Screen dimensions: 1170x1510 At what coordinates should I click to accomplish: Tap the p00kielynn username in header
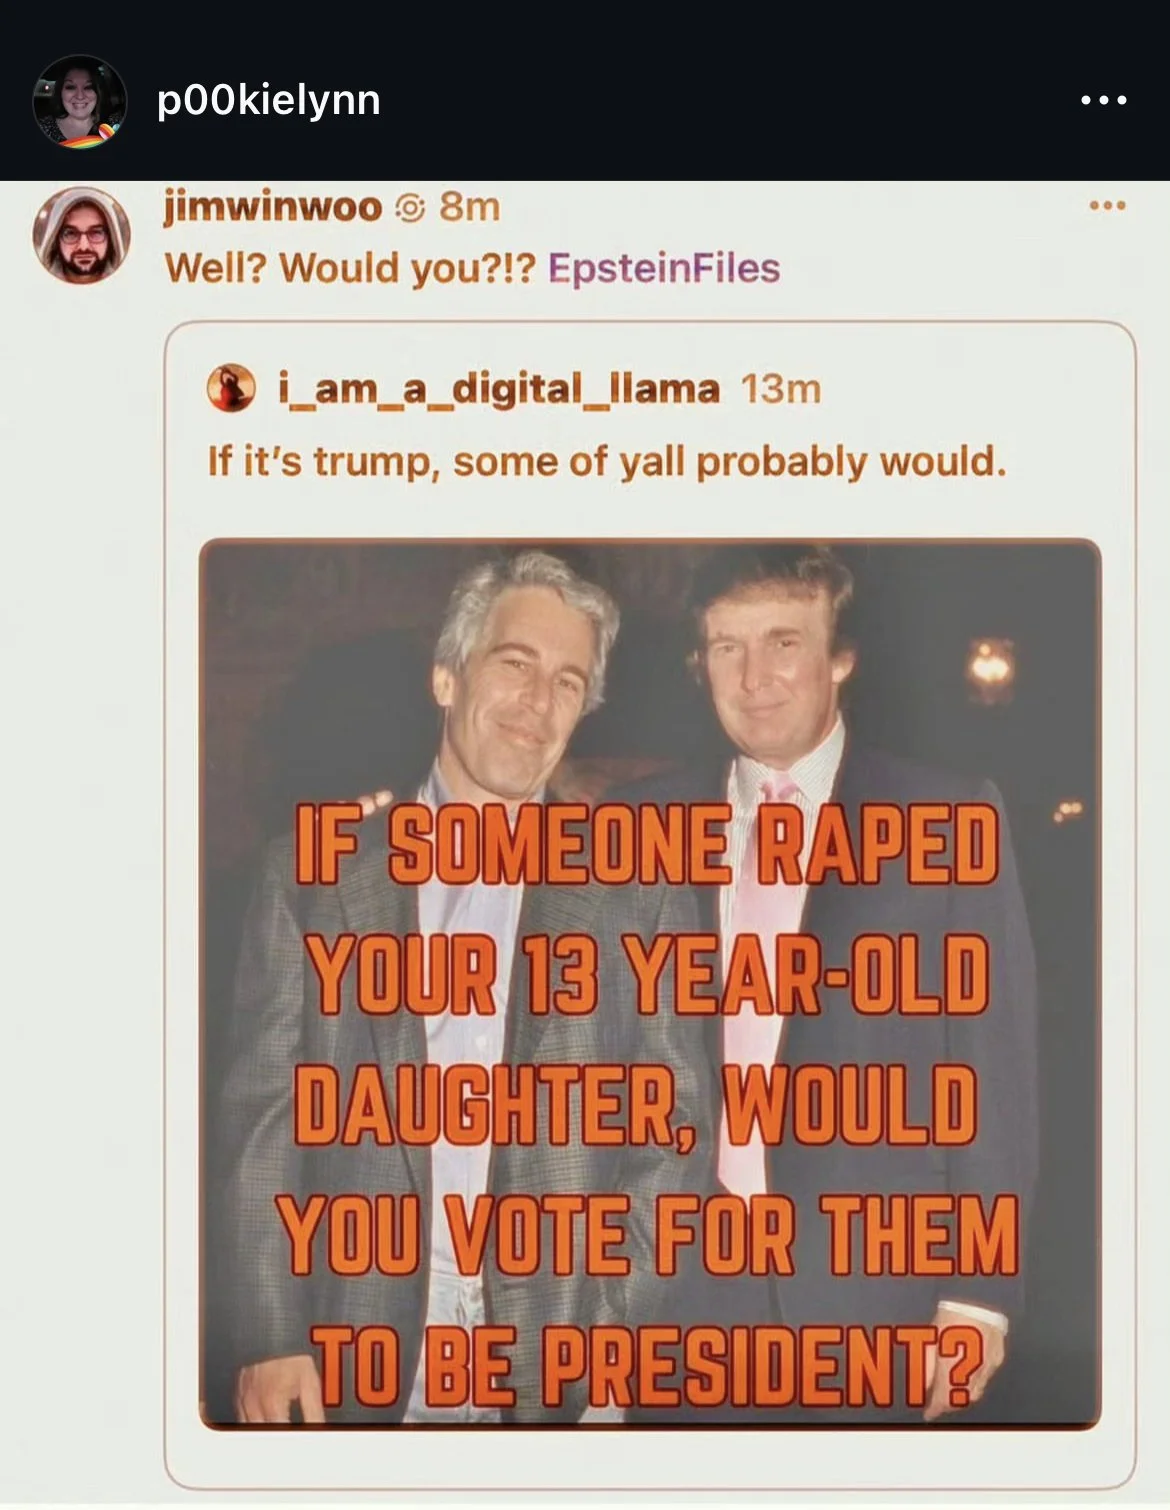point(268,100)
